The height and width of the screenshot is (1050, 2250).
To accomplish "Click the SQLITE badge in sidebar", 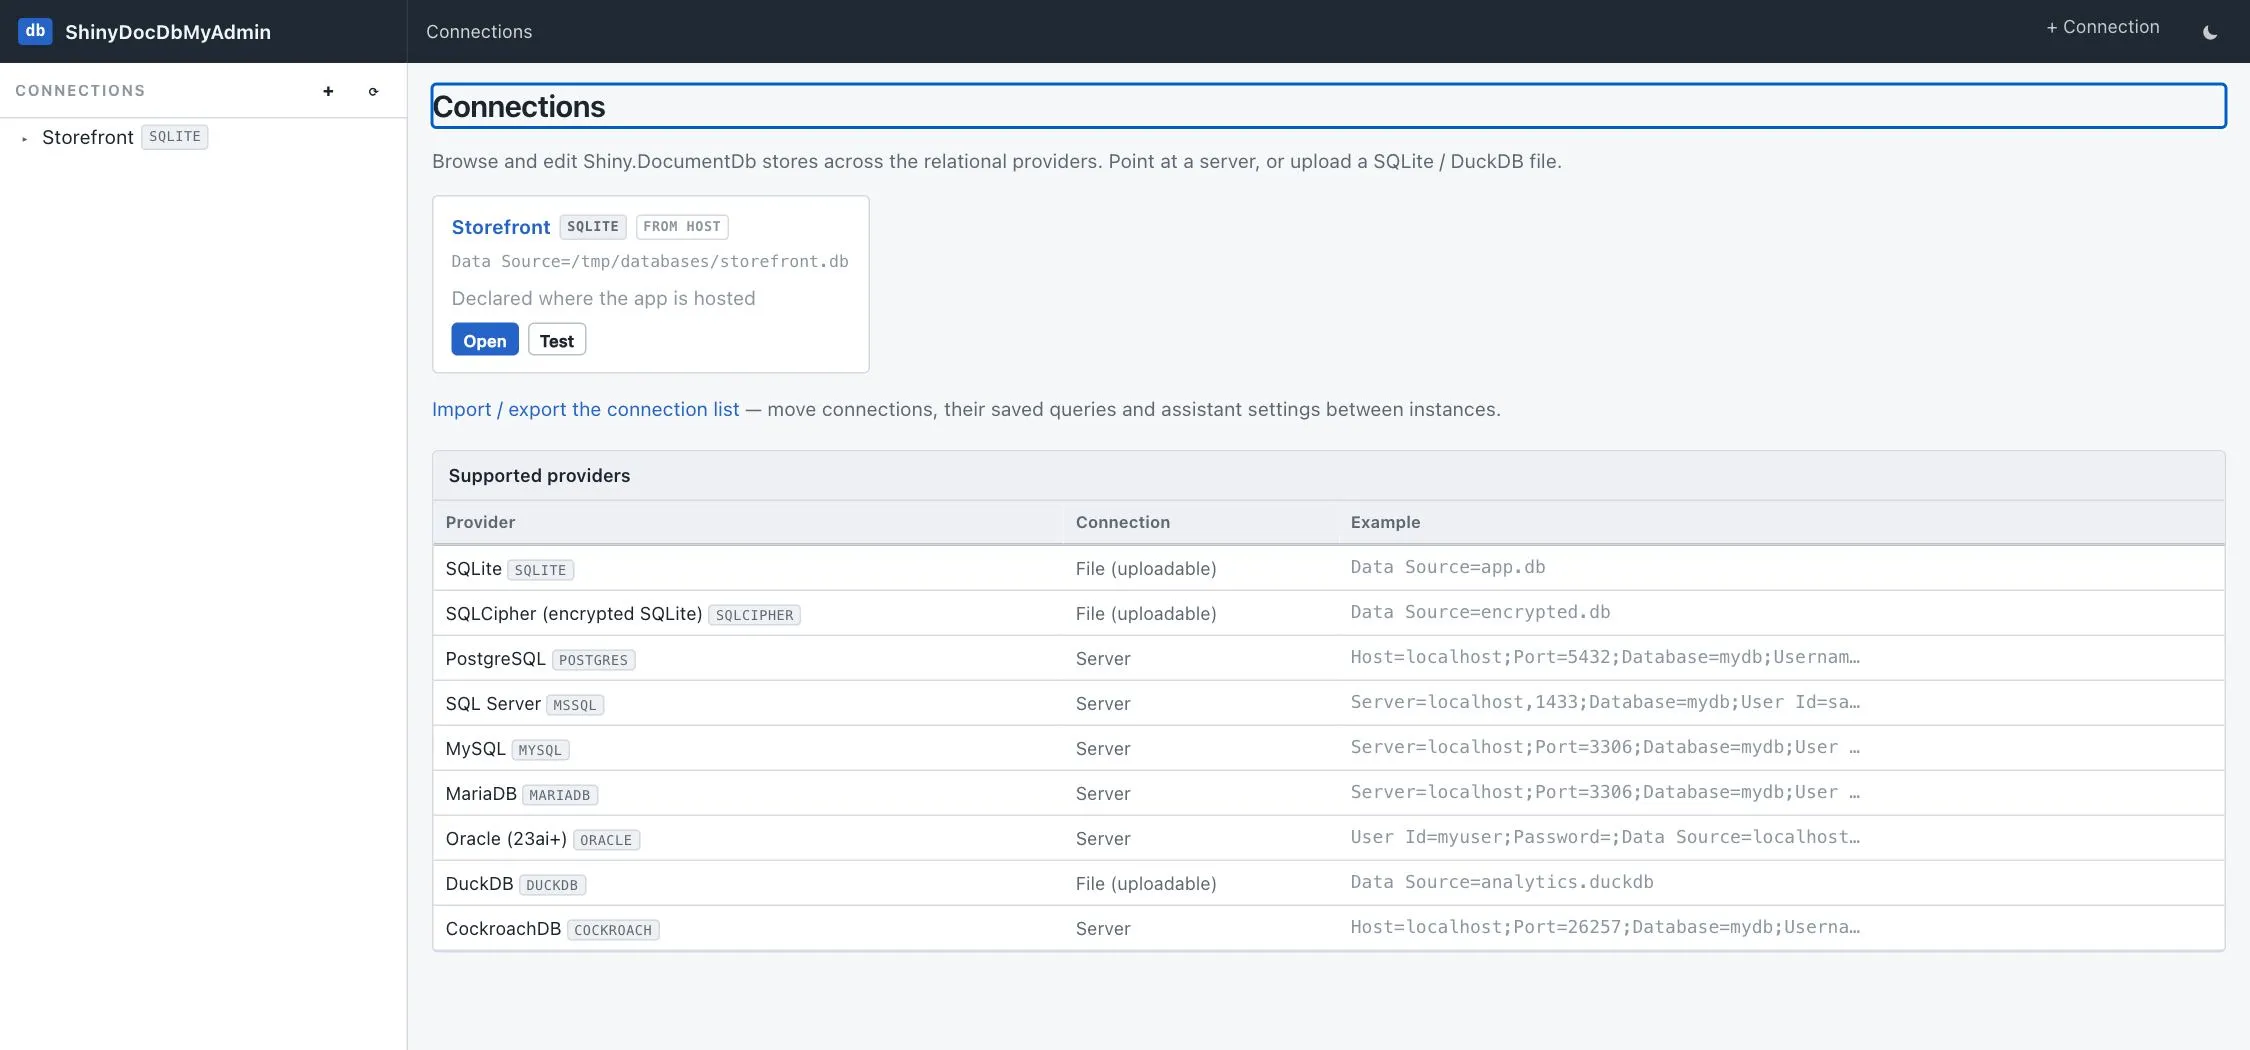I will (174, 136).
